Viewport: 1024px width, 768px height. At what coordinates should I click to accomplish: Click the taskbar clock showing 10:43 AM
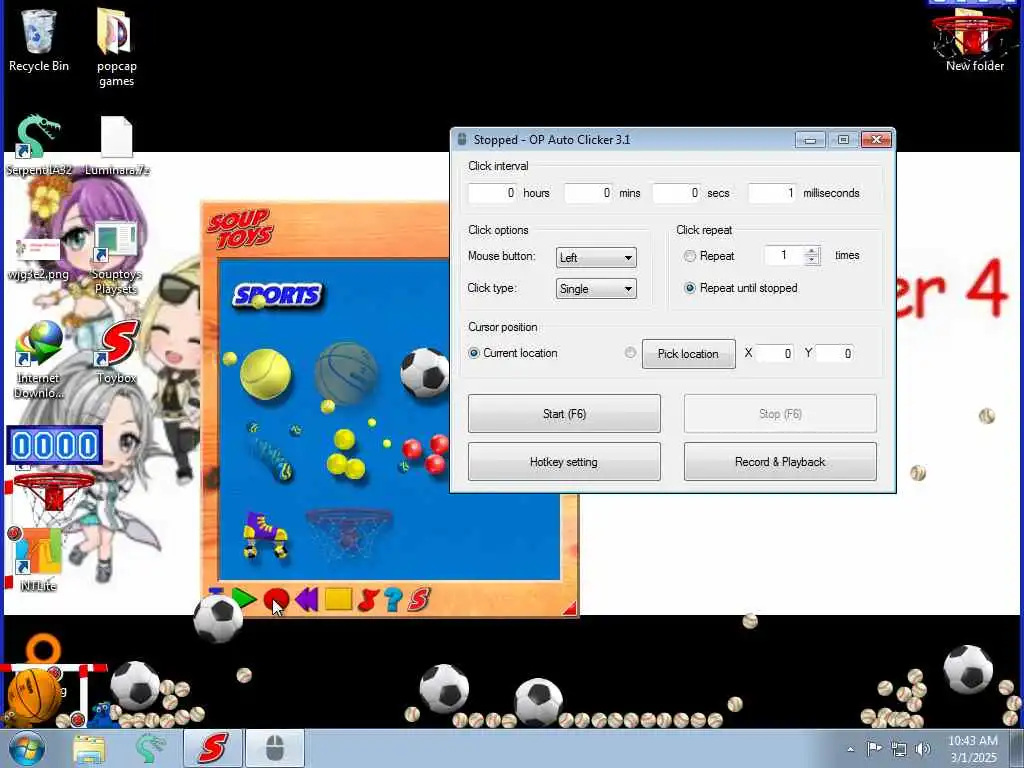(x=973, y=749)
